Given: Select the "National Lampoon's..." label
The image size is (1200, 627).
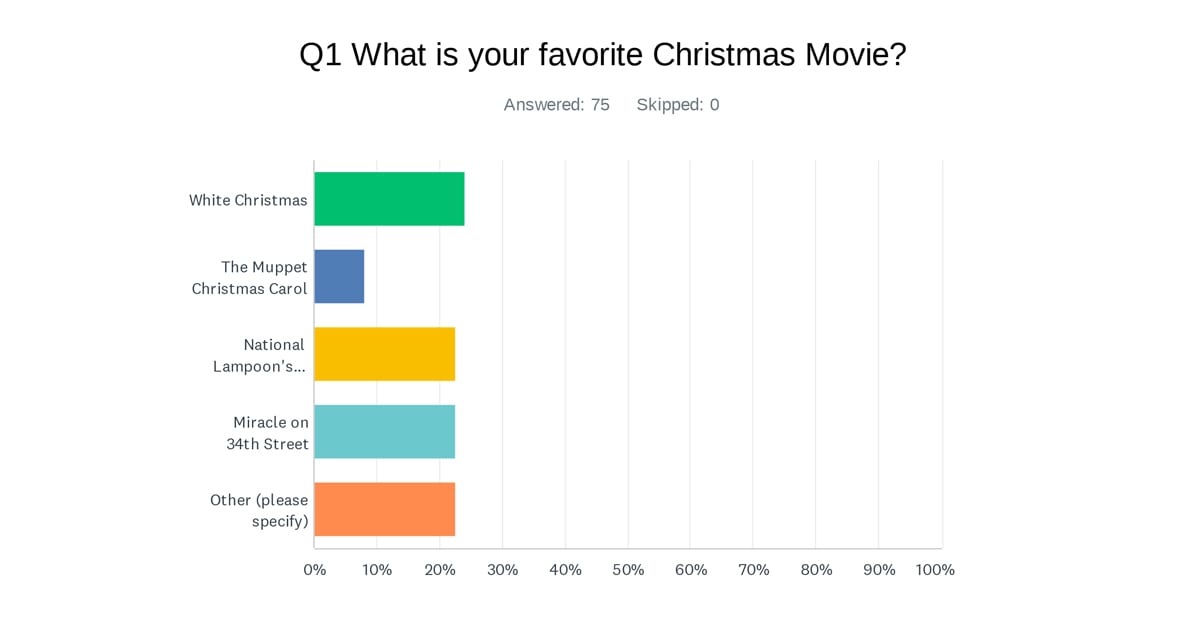Looking at the screenshot, I should [260, 355].
